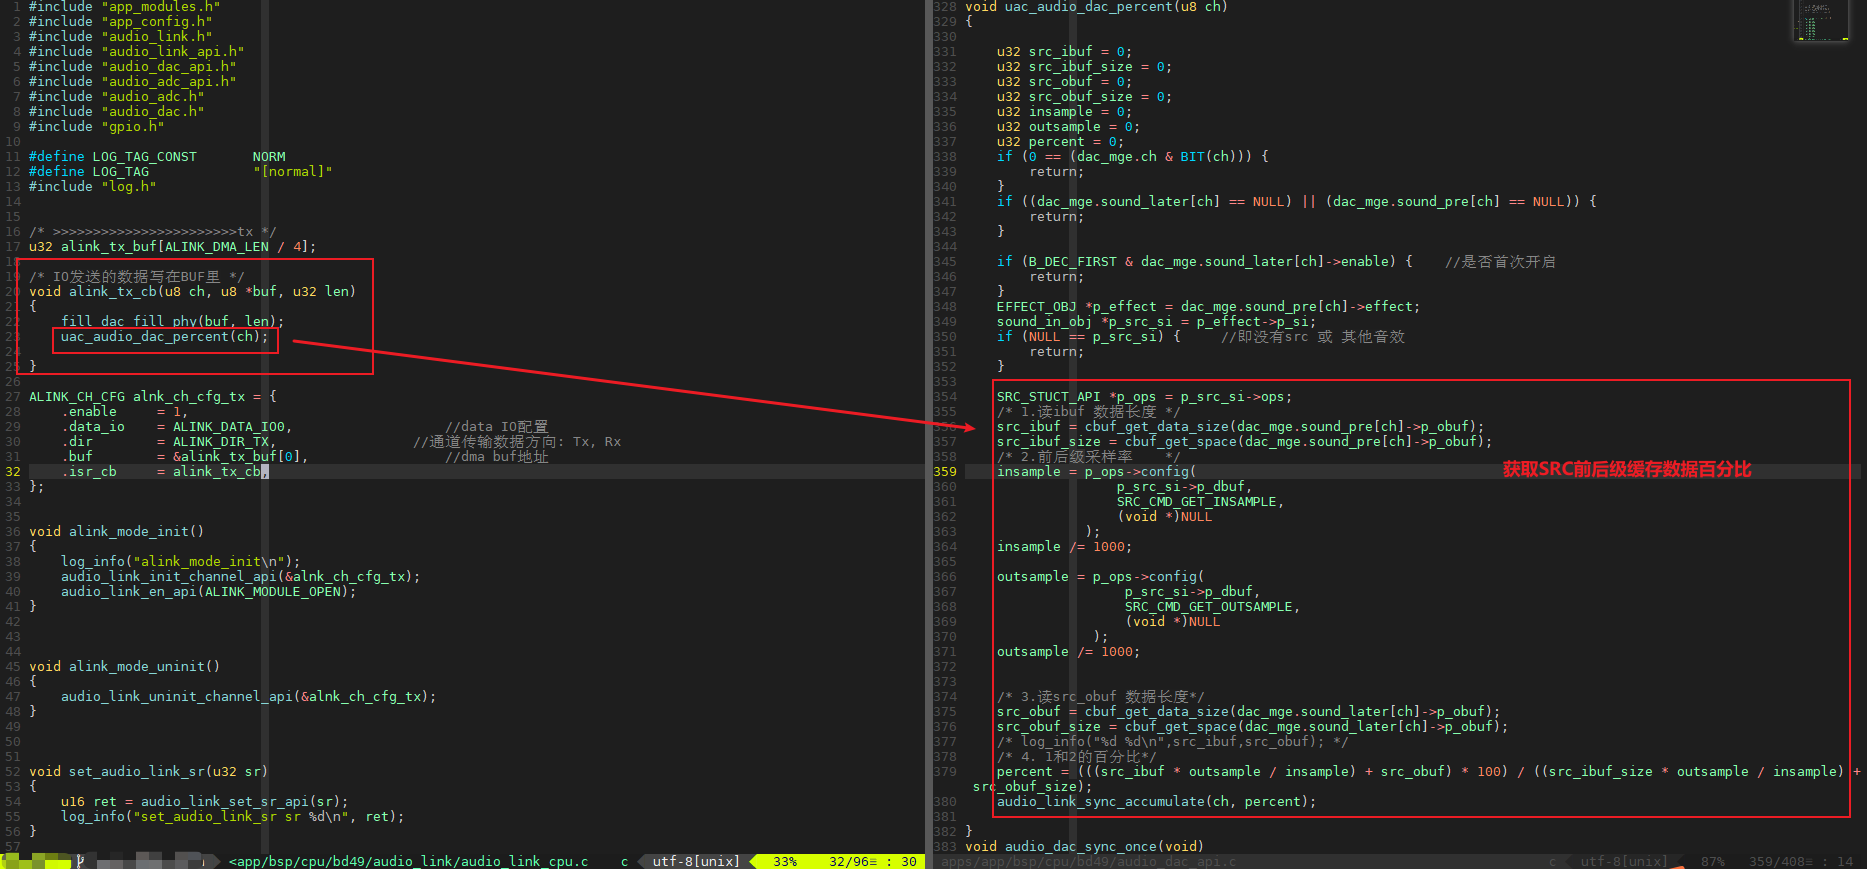
Task: Click the highlighted line number 359 in the right pane
Action: click(945, 471)
